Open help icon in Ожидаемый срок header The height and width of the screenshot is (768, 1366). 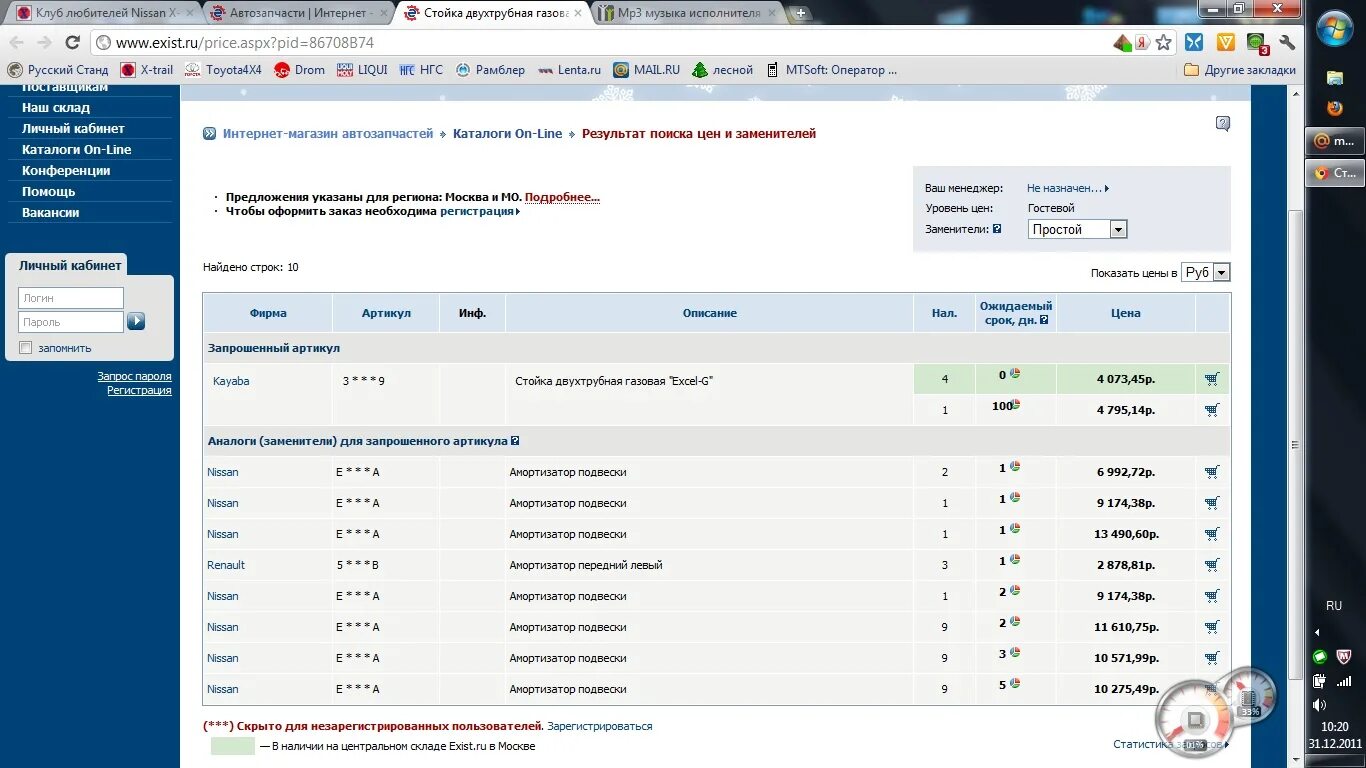click(x=1044, y=320)
